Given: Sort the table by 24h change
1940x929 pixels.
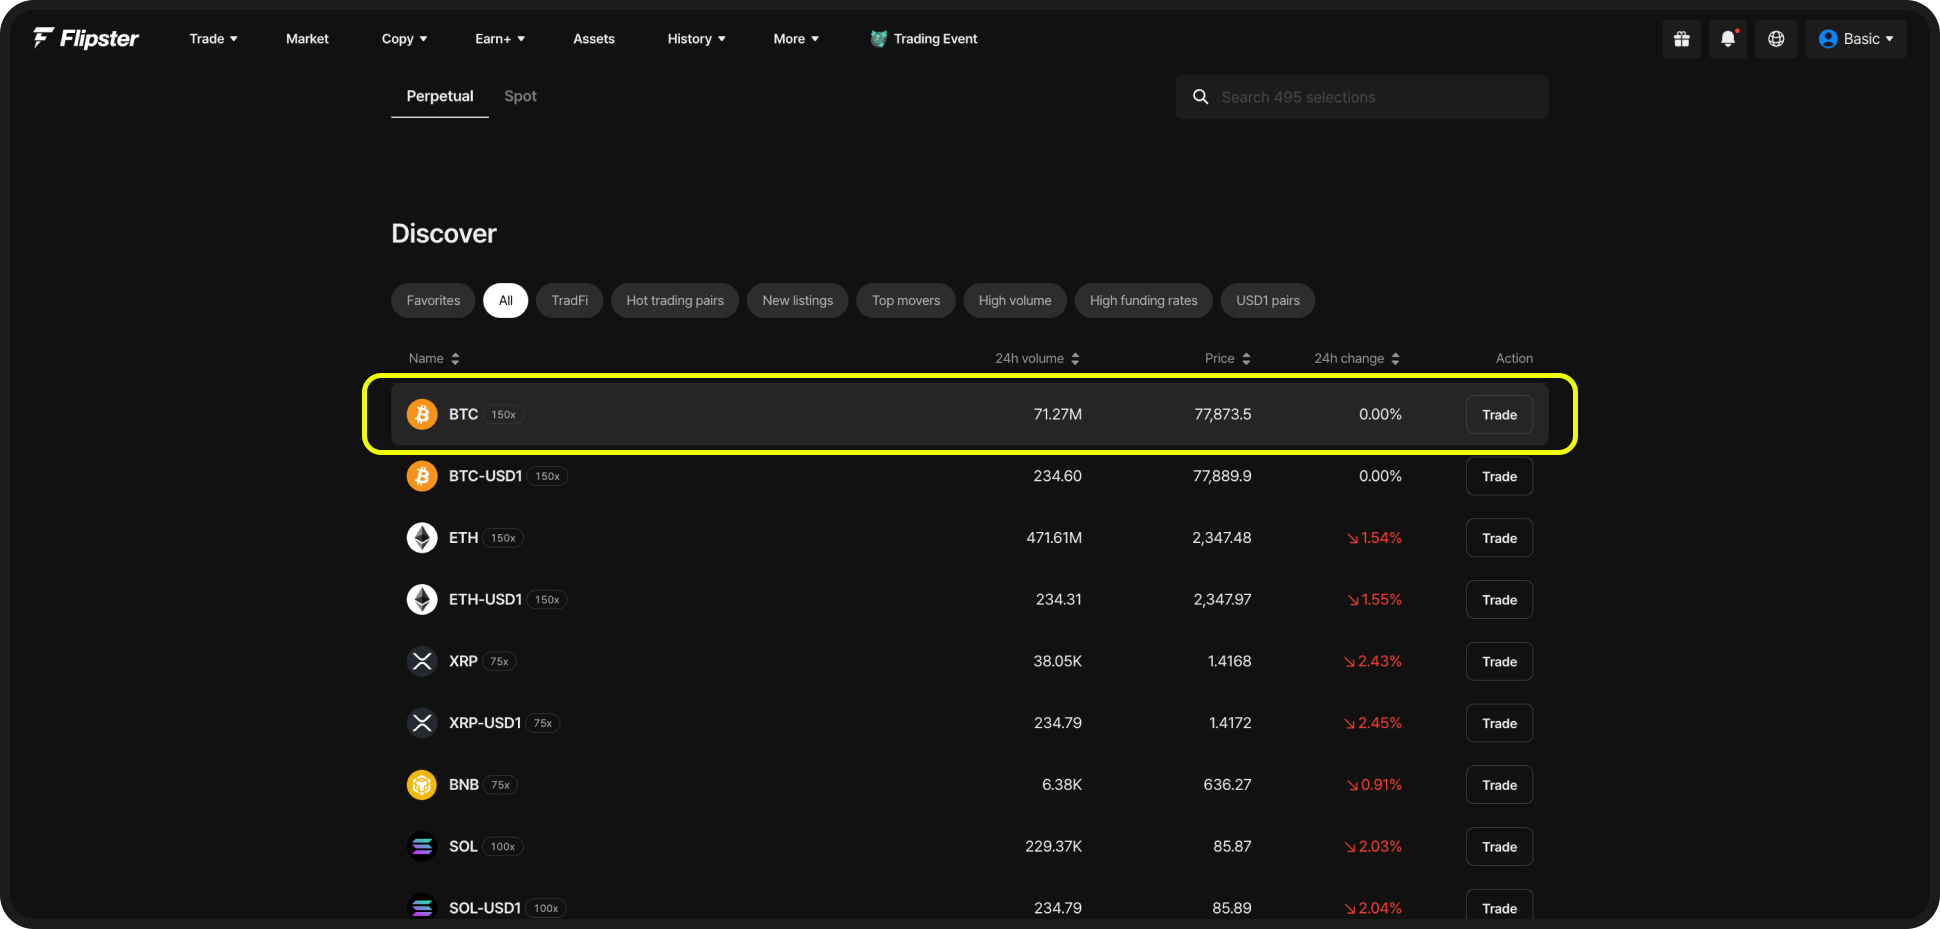Looking at the screenshot, I should pos(1357,358).
